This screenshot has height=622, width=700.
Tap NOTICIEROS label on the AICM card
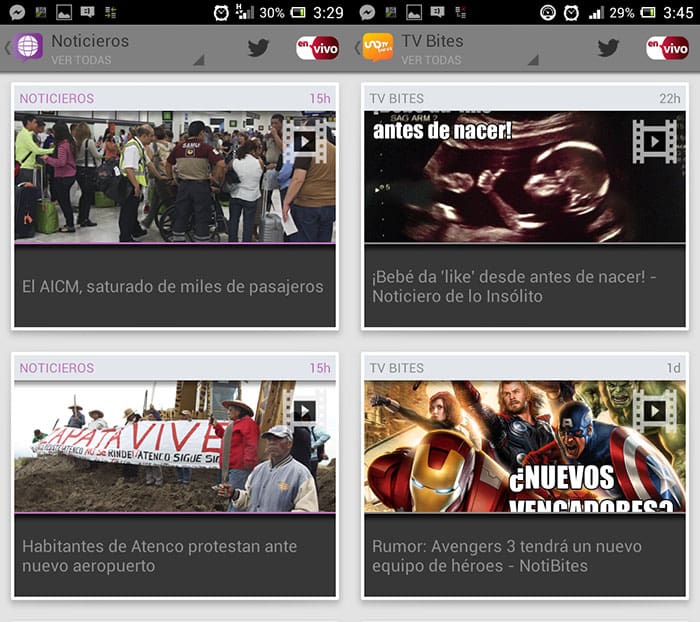click(57, 98)
